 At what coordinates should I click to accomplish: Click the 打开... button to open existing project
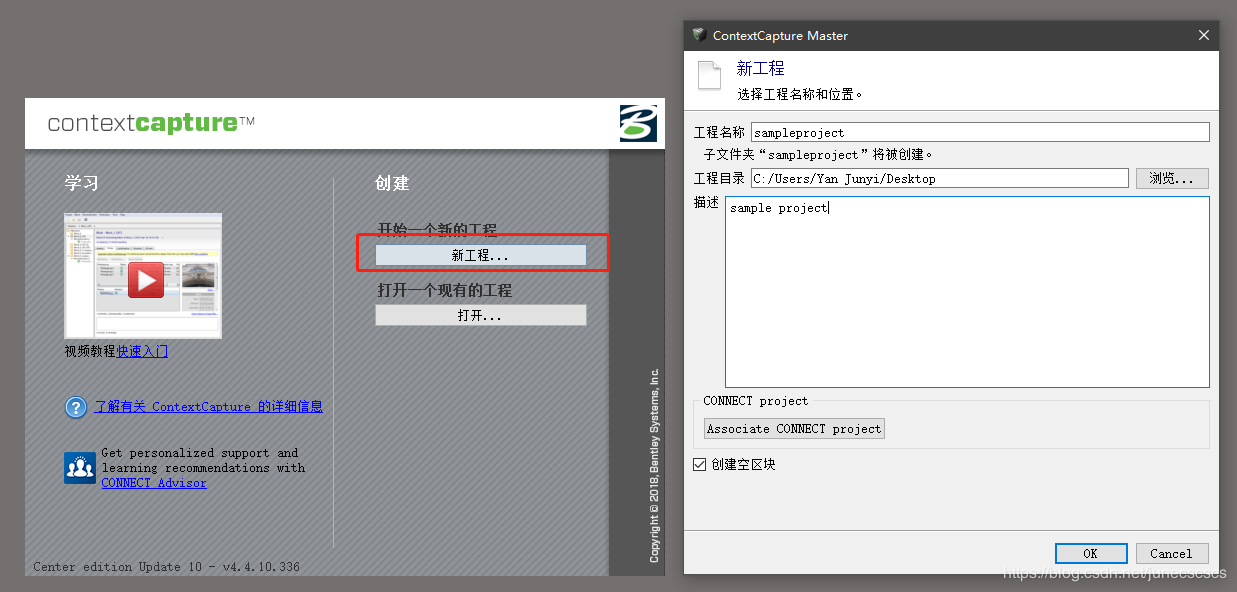click(x=480, y=314)
